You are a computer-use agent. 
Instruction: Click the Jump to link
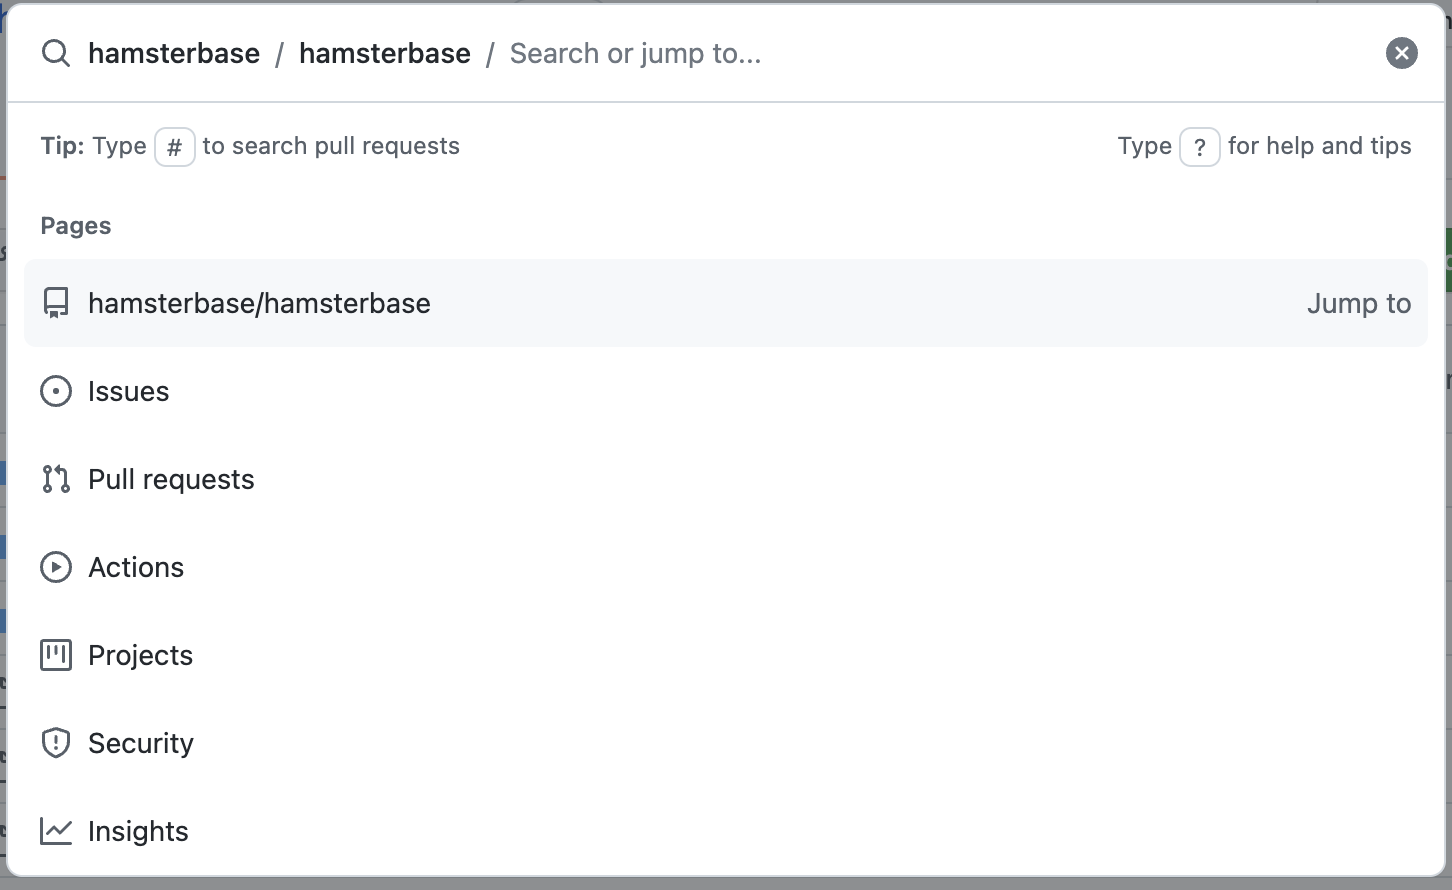pos(1359,303)
